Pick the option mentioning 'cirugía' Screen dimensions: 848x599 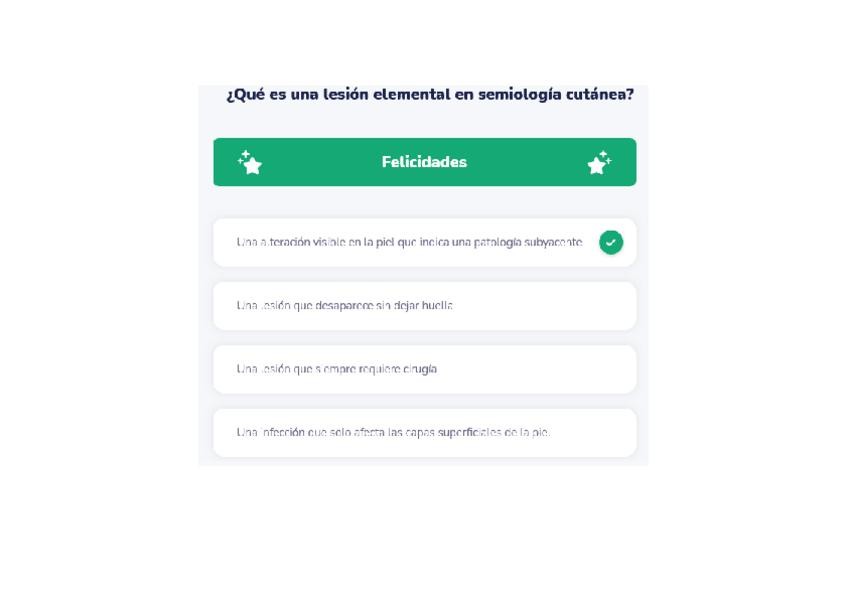tap(336, 369)
